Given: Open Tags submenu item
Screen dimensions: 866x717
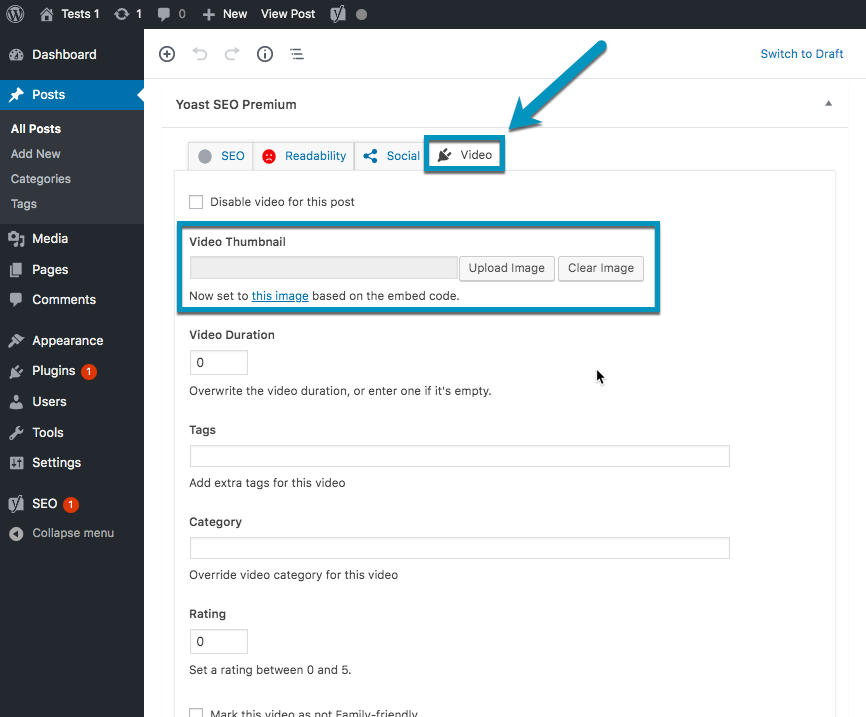Looking at the screenshot, I should (24, 204).
